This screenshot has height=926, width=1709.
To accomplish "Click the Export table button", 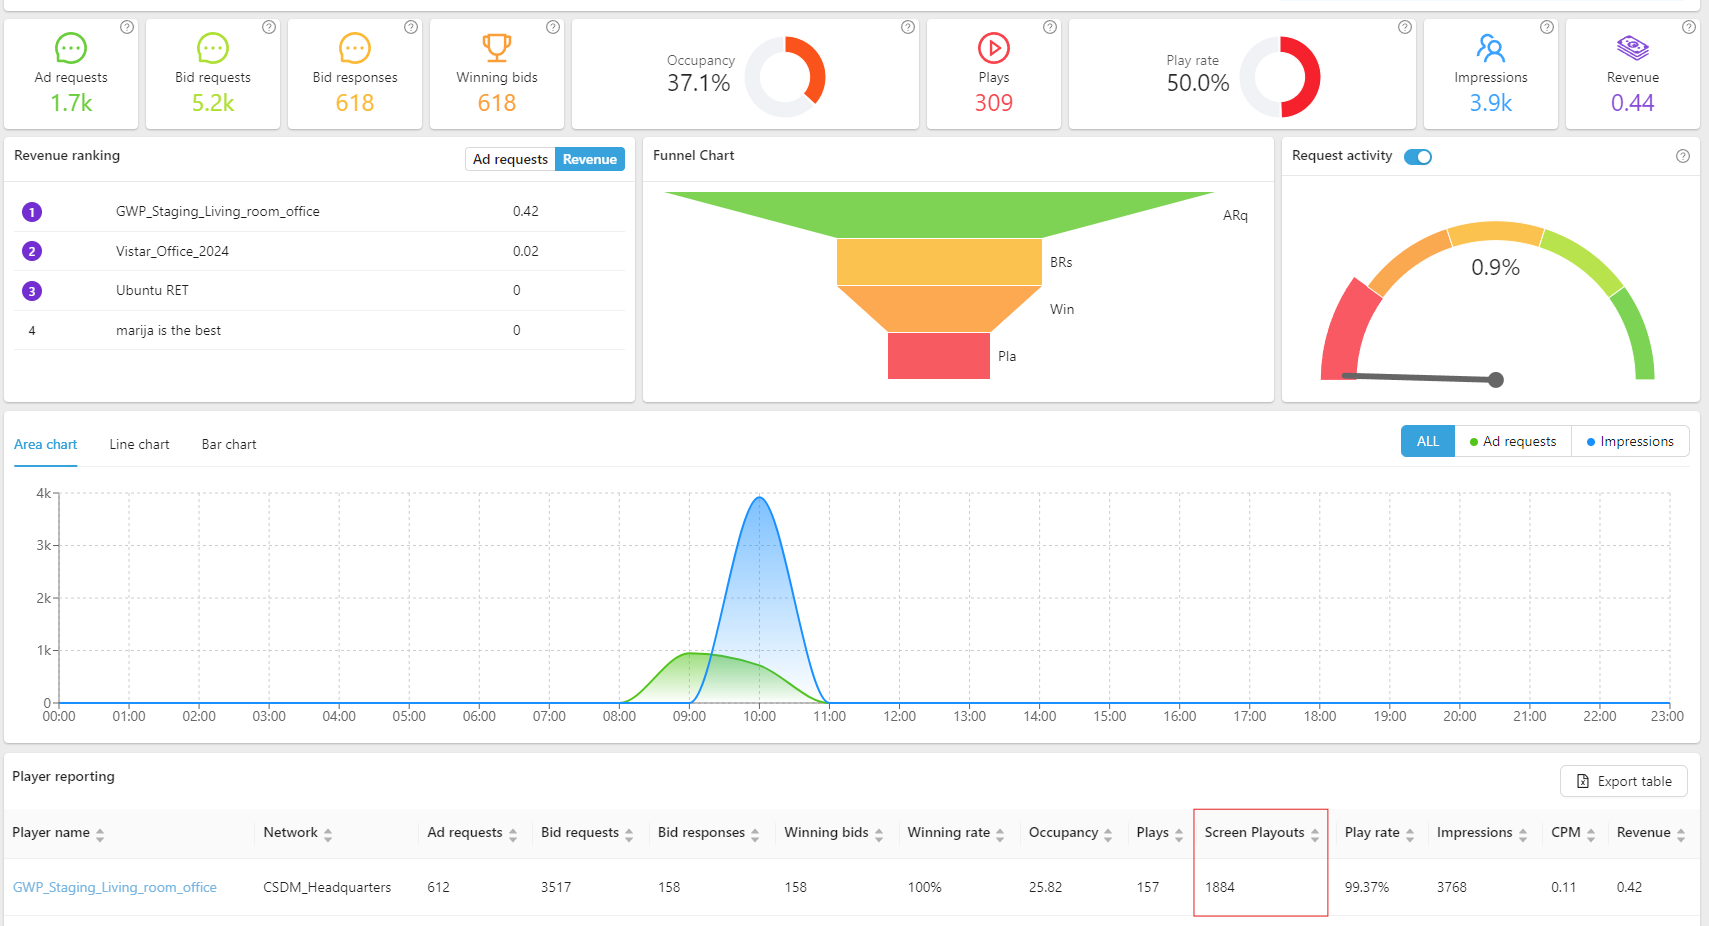I will pos(1623,782).
